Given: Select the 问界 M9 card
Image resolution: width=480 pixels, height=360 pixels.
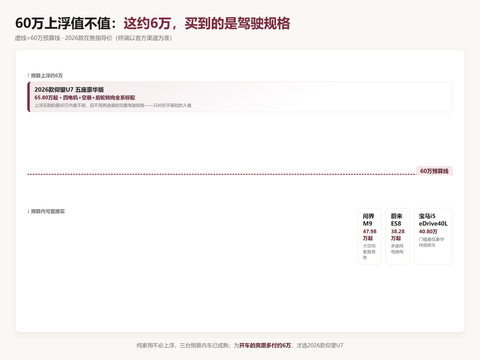Looking at the screenshot, I should (x=369, y=236).
